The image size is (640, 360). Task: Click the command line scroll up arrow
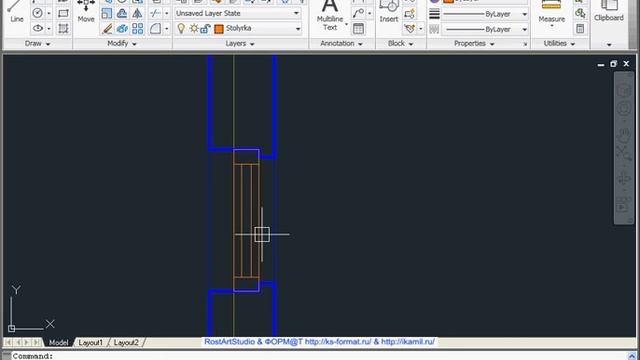click(631, 356)
